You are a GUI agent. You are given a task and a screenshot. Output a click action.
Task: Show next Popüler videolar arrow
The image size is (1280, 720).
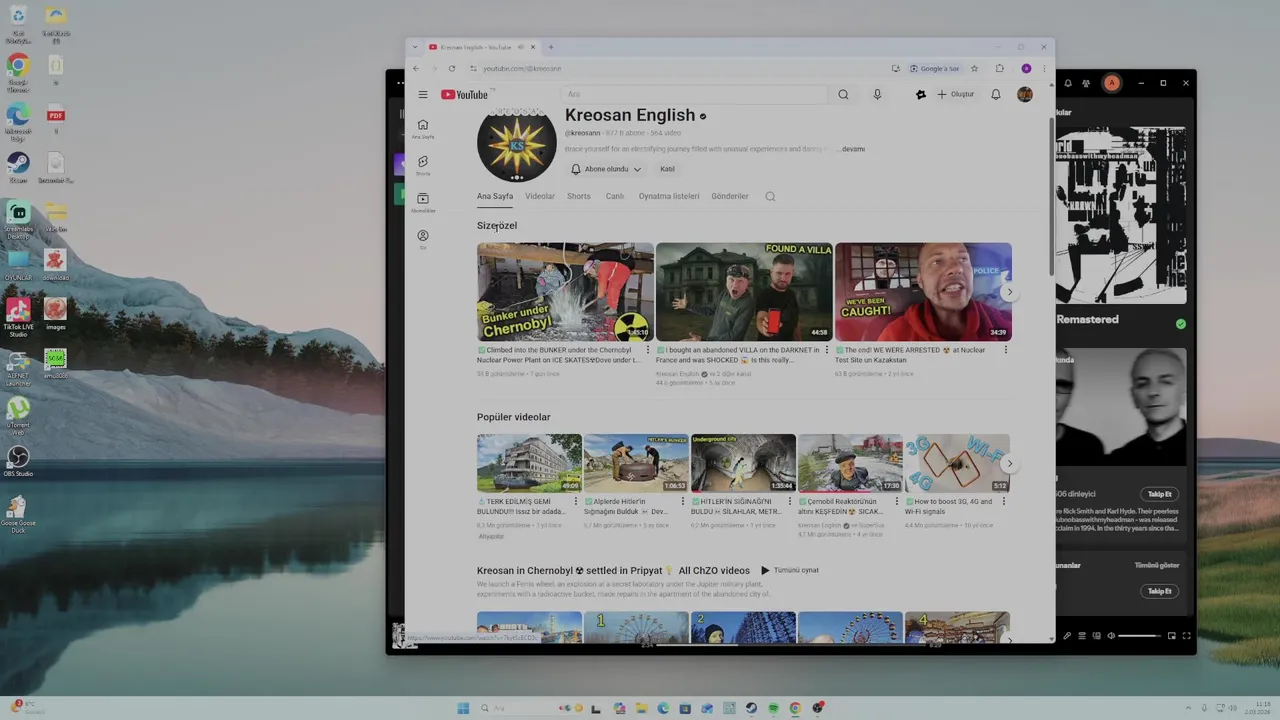(x=1009, y=464)
